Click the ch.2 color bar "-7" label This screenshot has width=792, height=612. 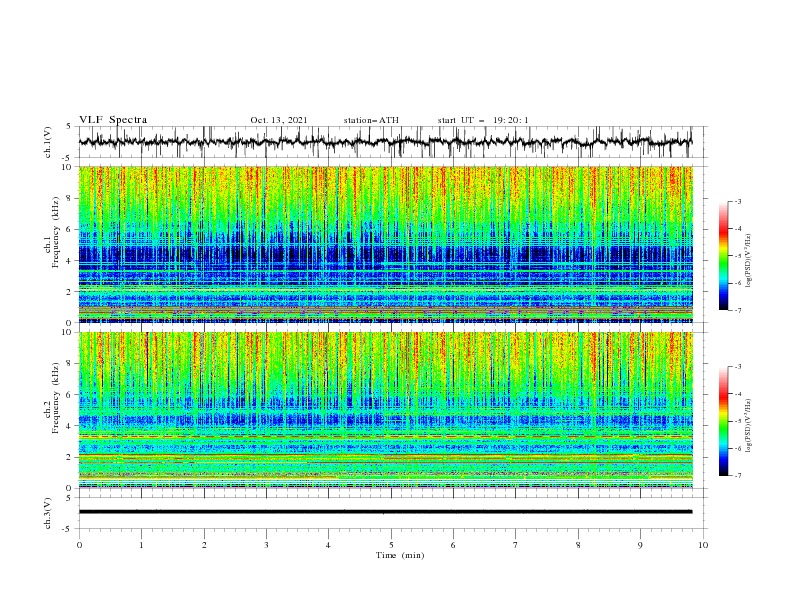point(737,476)
